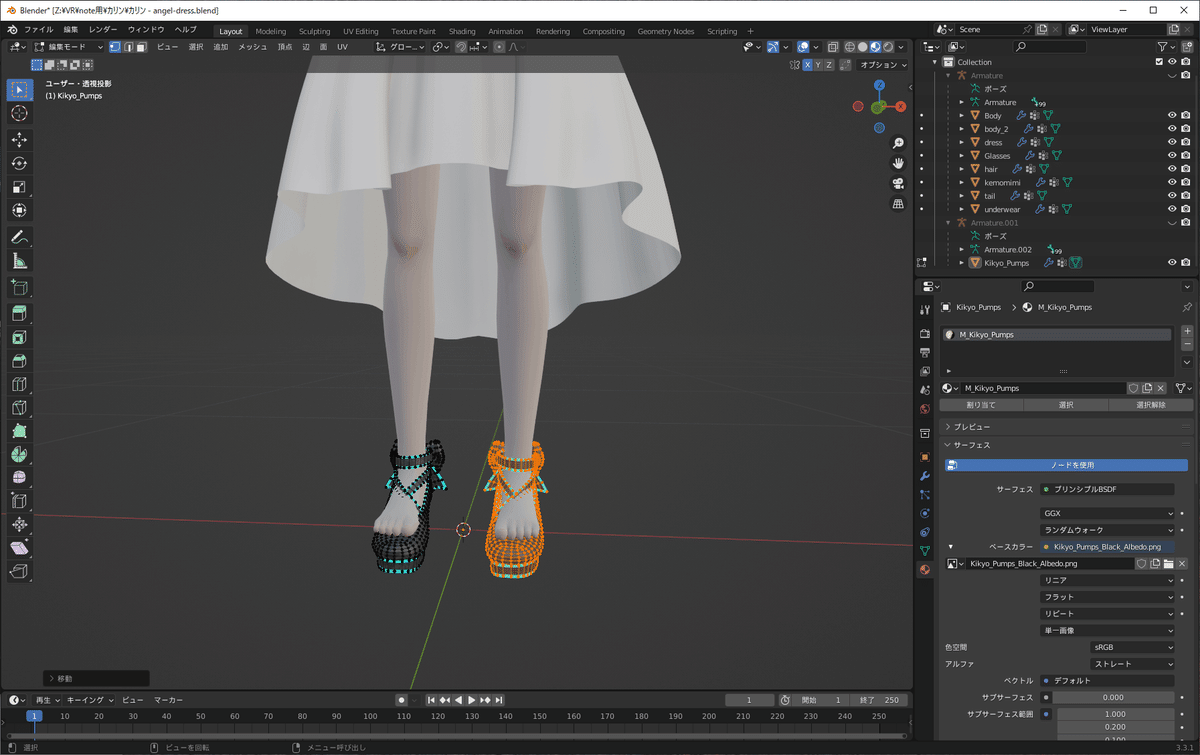Open the Object Data properties tab
Screen dimensions: 1200x755
[925, 551]
